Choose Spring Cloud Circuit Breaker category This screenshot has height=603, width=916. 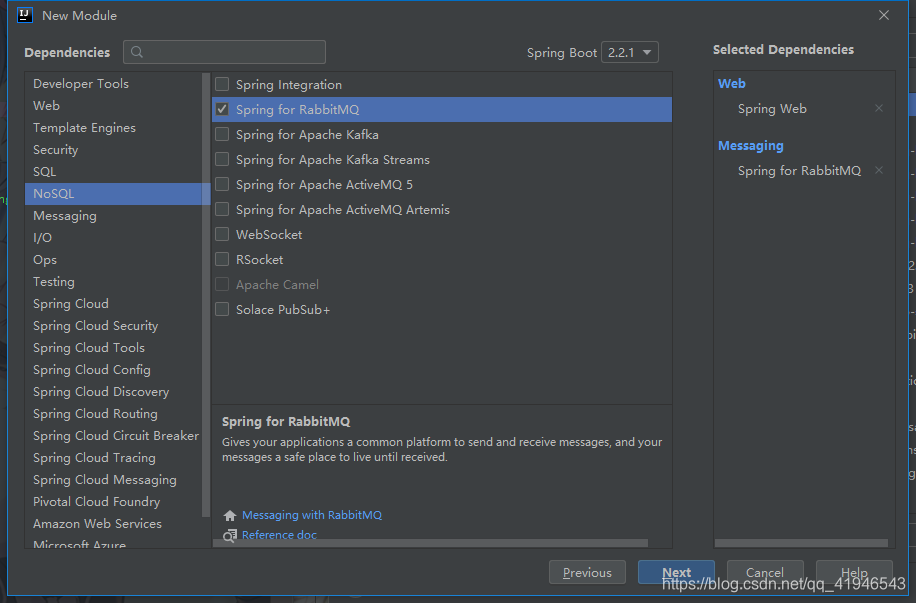113,436
